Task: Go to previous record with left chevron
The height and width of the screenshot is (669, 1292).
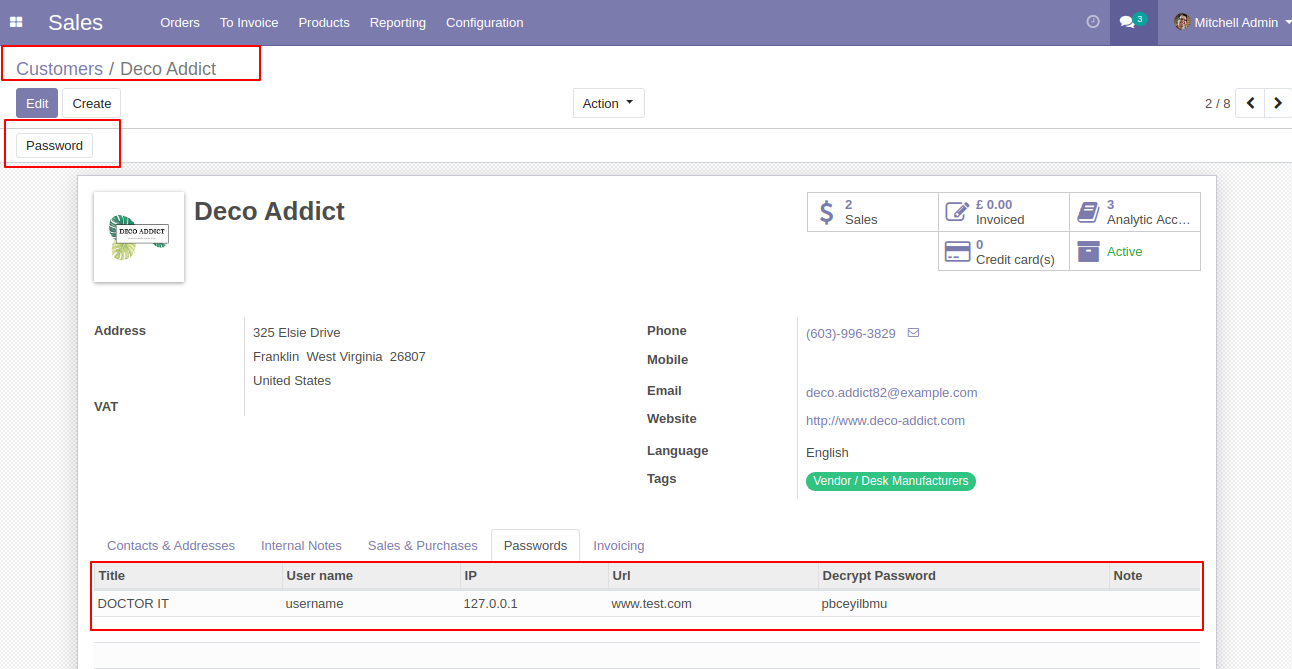Action: tap(1250, 103)
